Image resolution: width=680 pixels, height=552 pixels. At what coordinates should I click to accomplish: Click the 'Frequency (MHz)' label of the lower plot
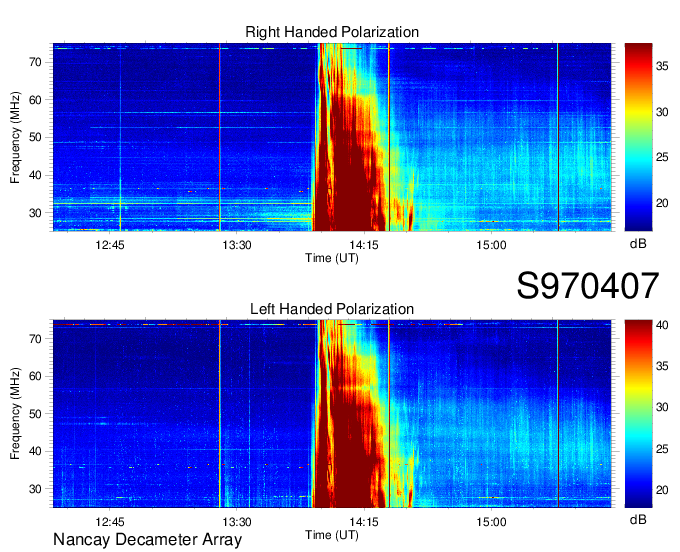tap(15, 414)
